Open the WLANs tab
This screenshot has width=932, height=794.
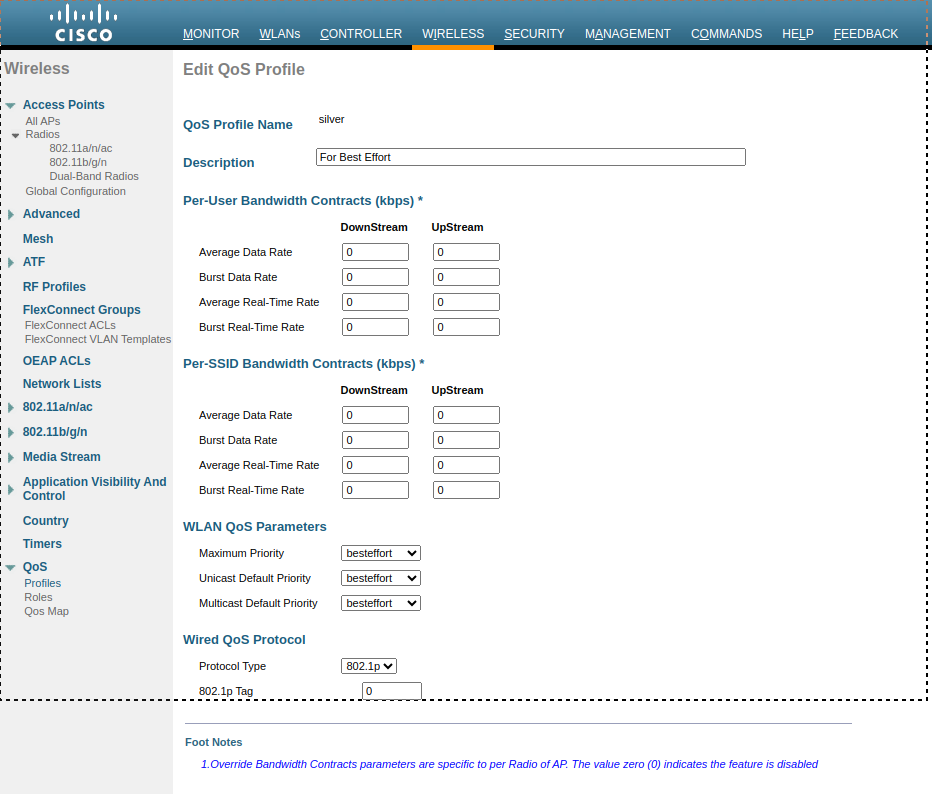pyautogui.click(x=280, y=33)
